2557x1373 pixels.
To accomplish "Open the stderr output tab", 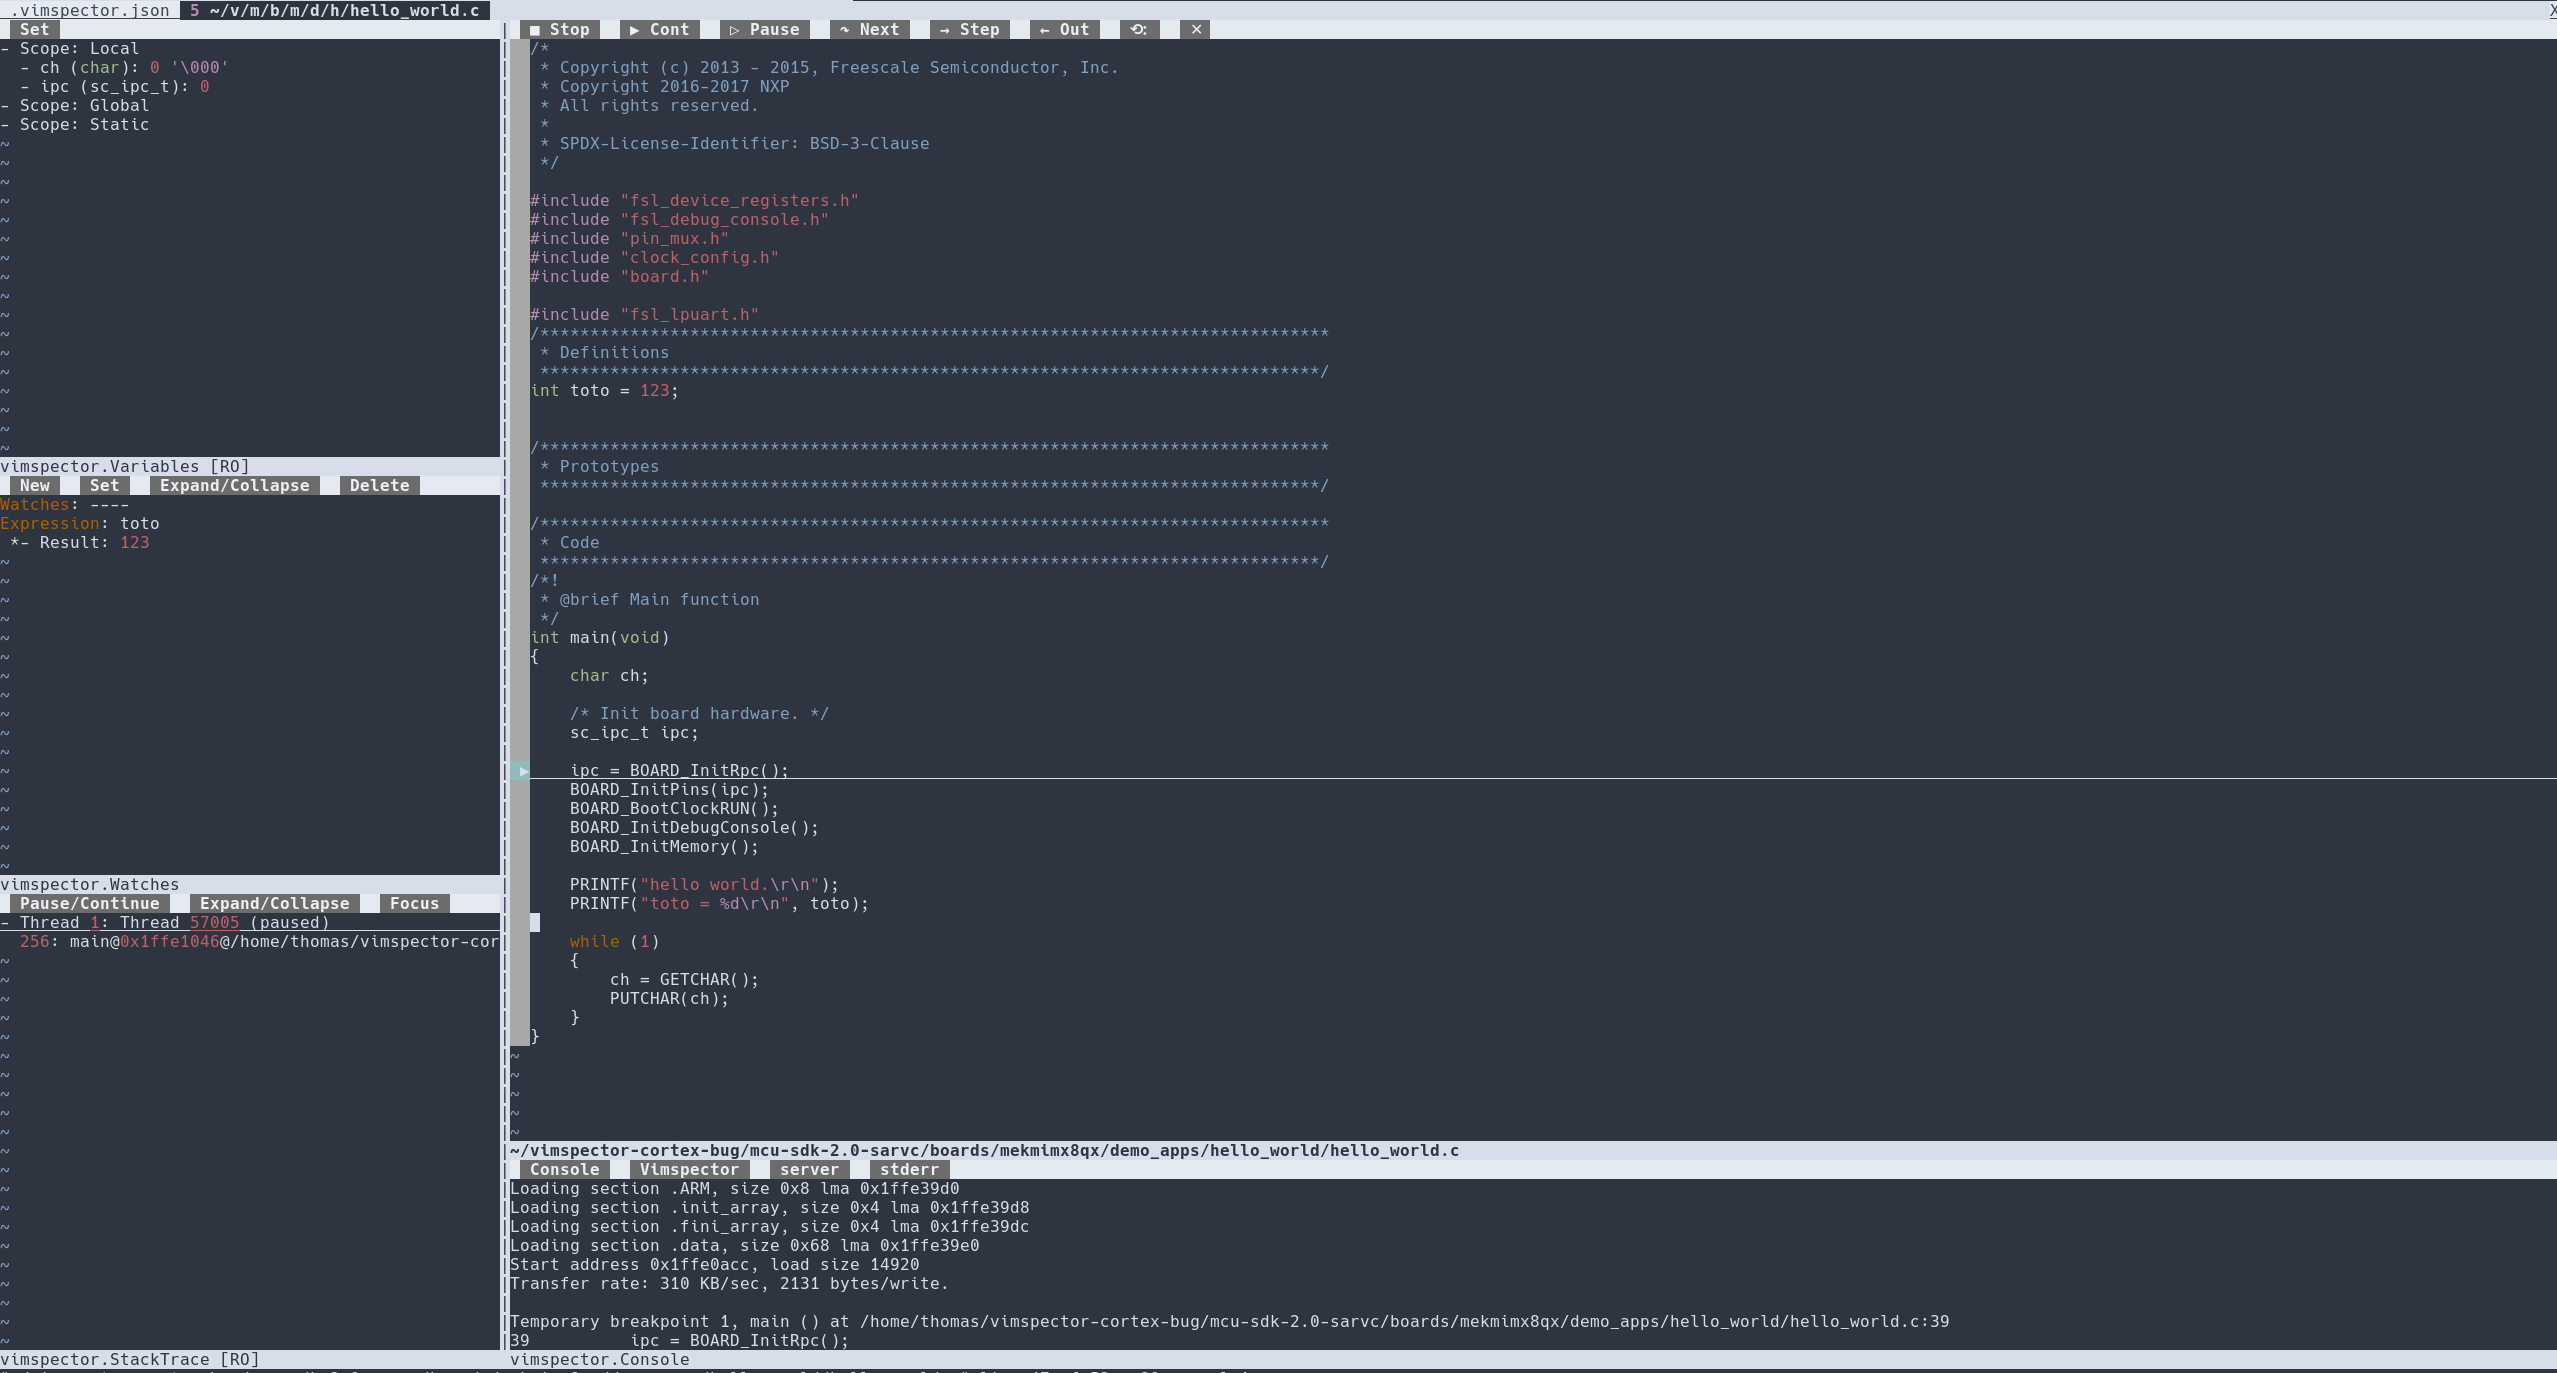I will (908, 1170).
